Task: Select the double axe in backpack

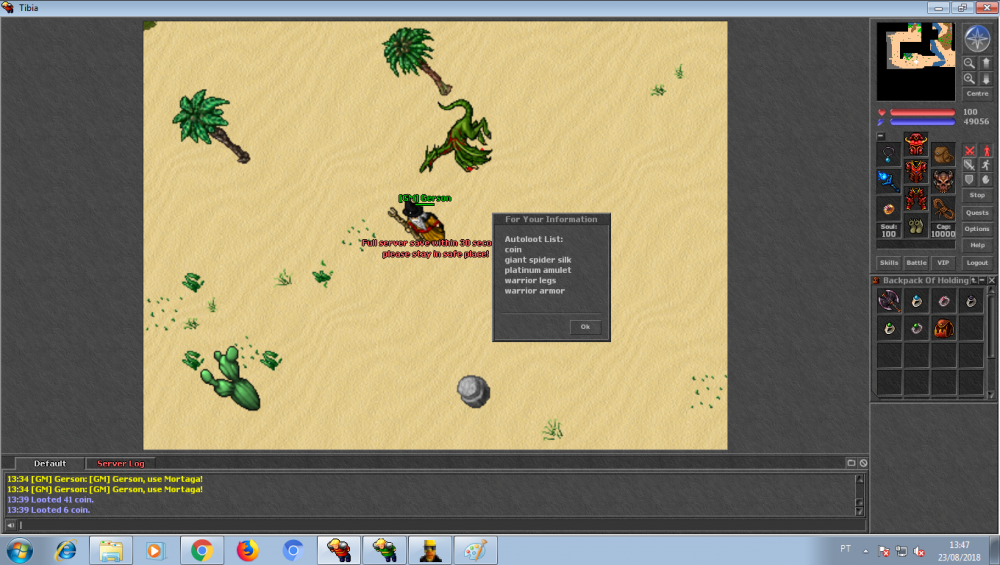Action: [x=889, y=301]
